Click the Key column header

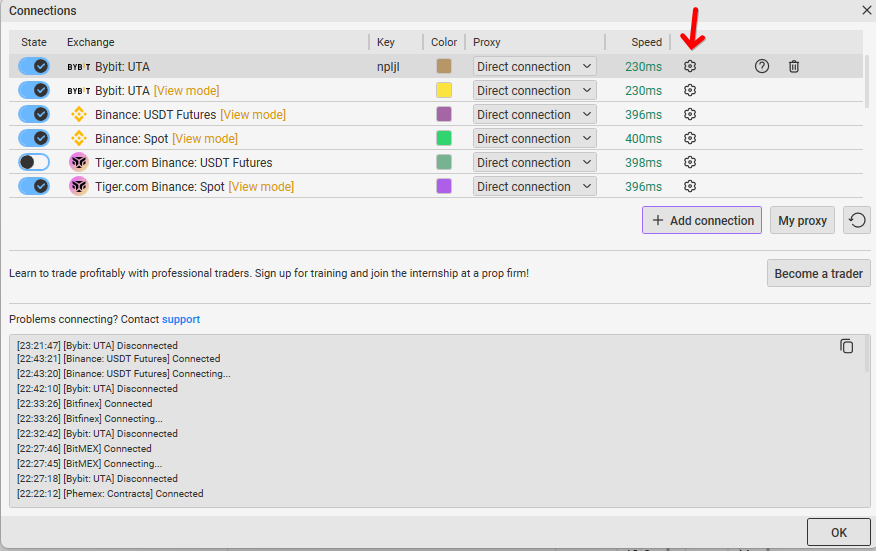[385, 42]
